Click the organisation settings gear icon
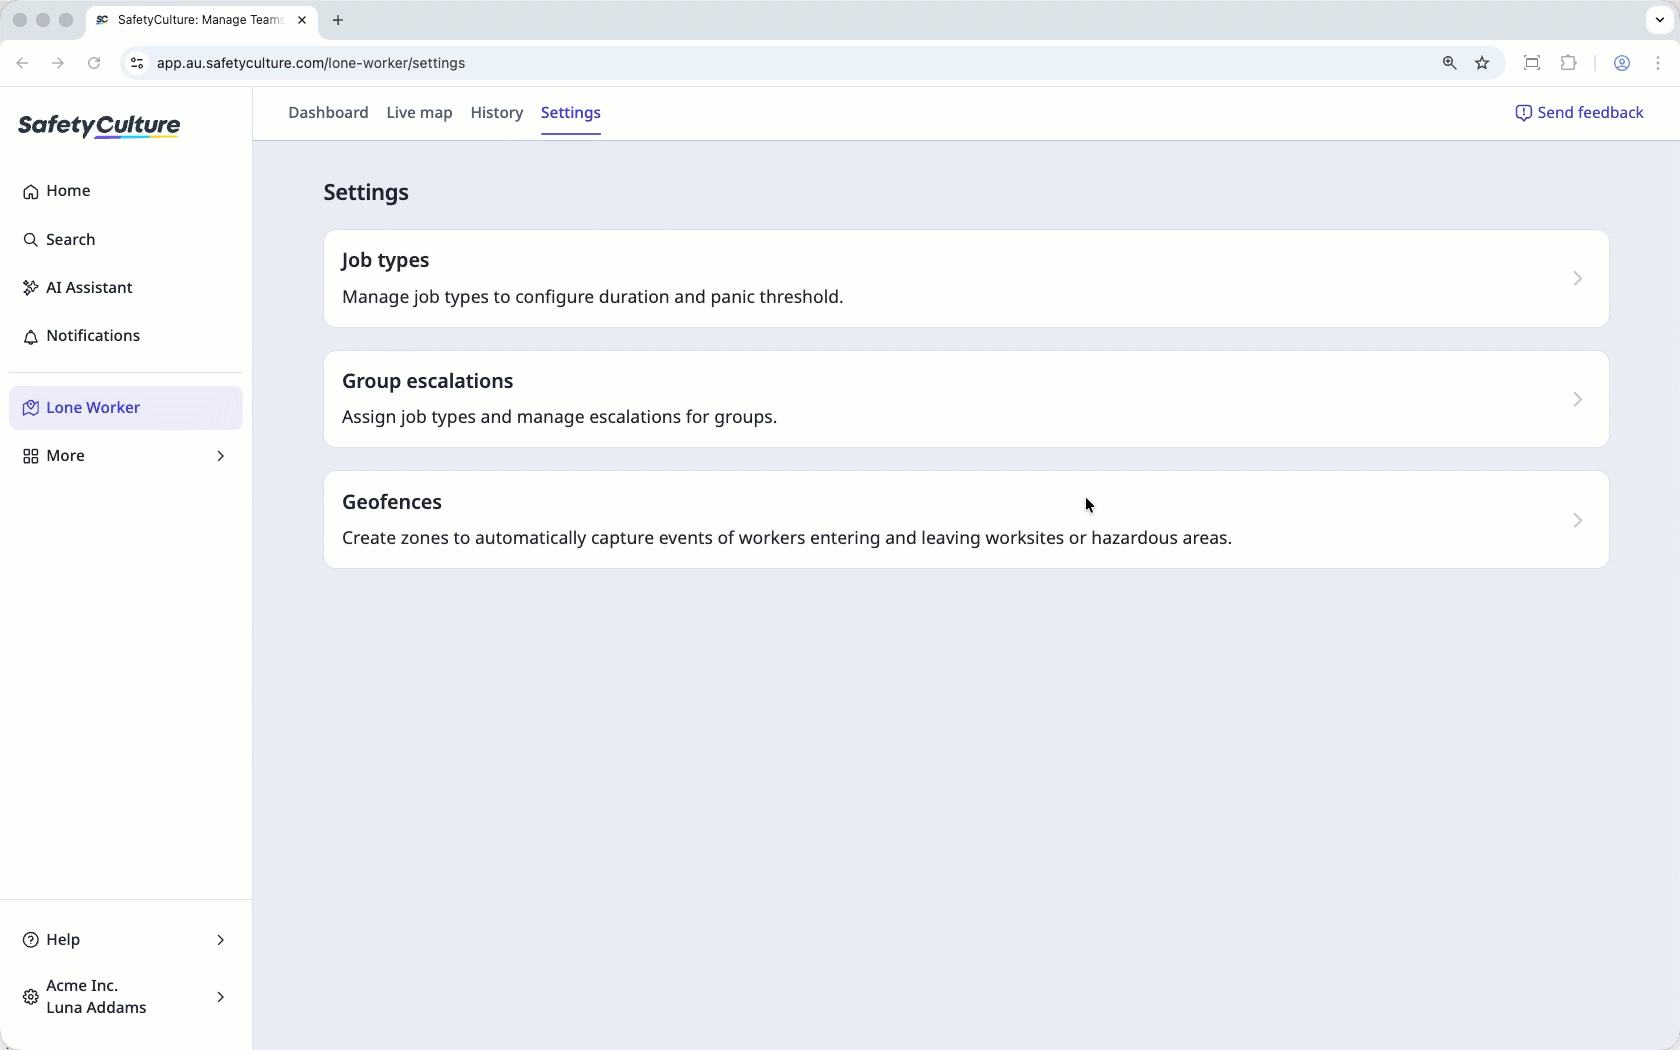The width and height of the screenshot is (1680, 1050). pos(31,997)
